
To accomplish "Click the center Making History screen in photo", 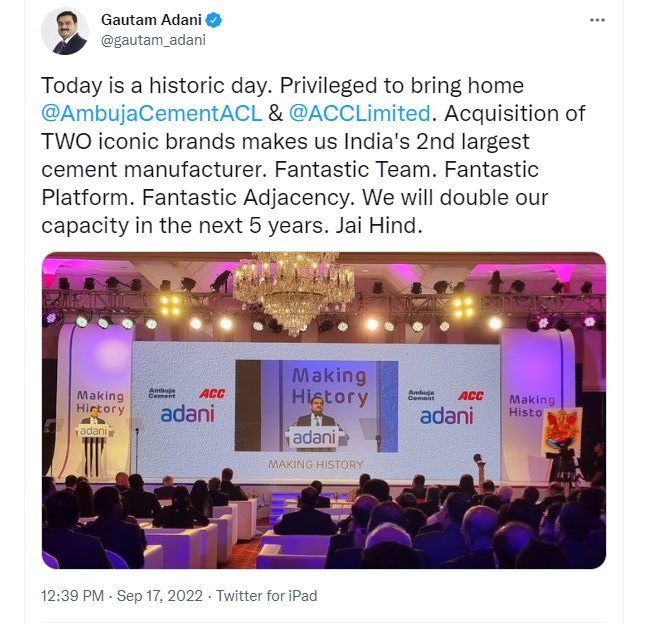I will (317, 406).
